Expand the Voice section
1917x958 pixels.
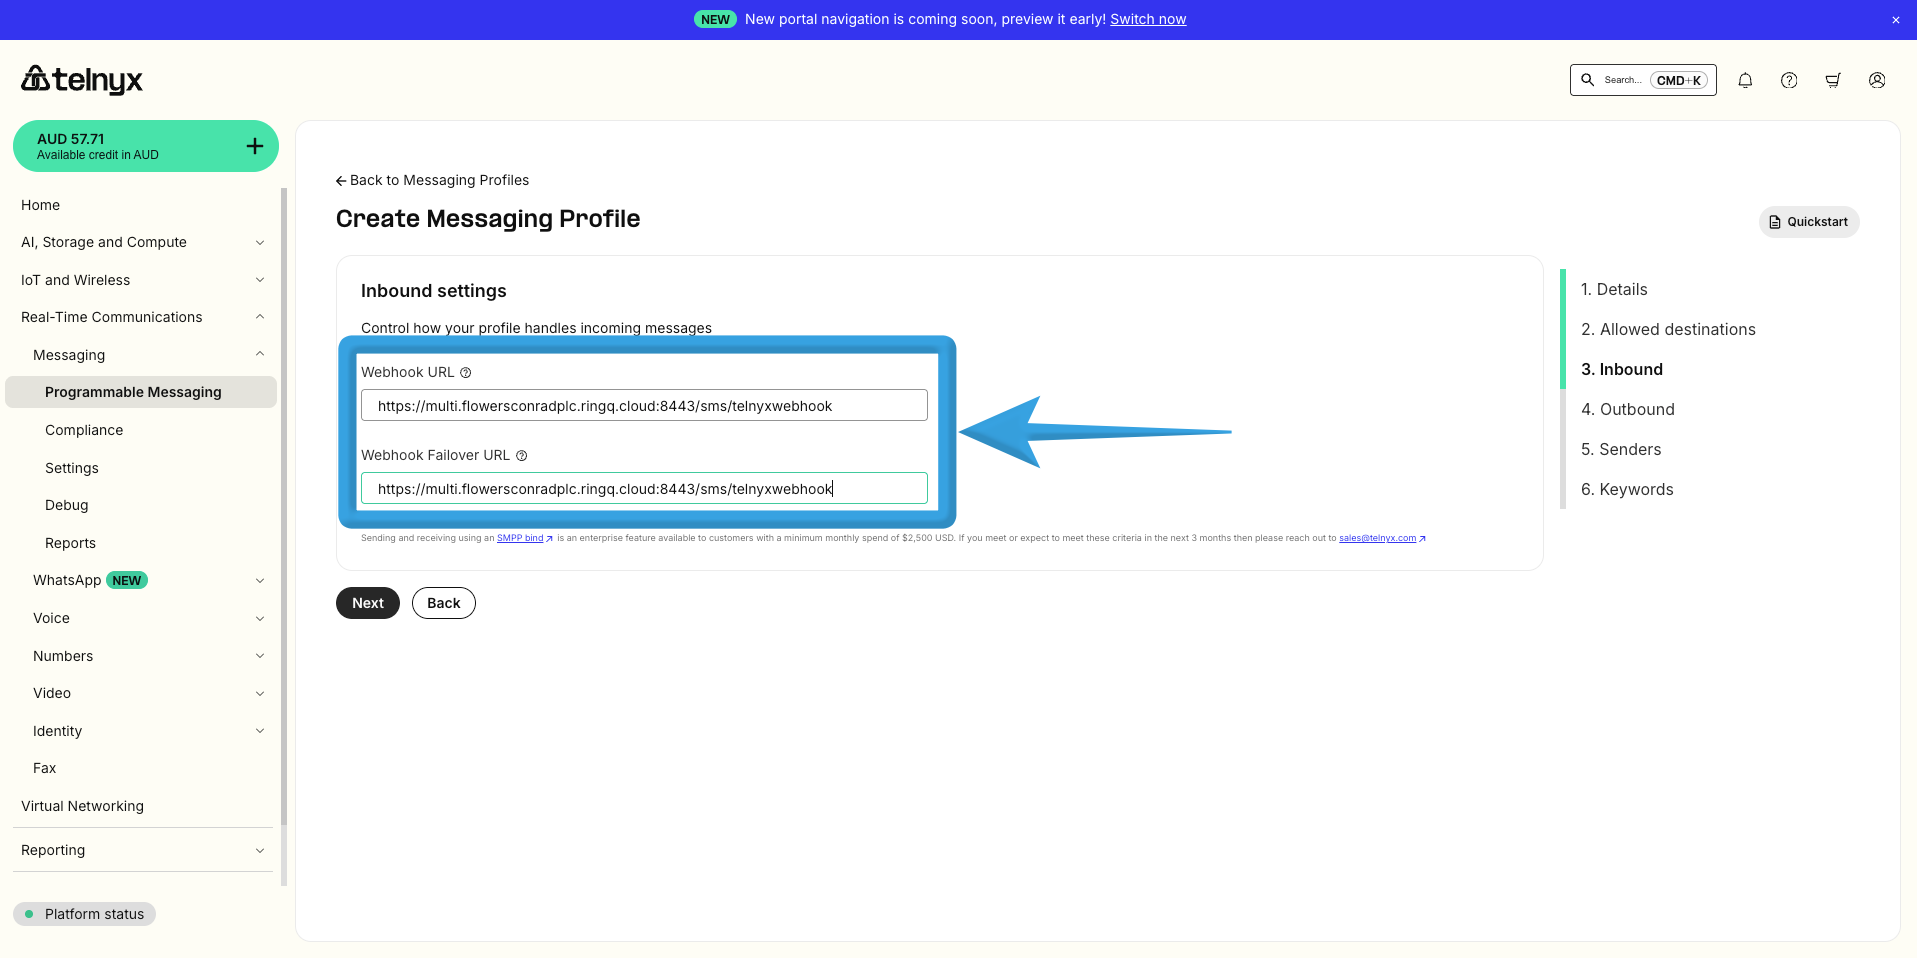click(50, 618)
